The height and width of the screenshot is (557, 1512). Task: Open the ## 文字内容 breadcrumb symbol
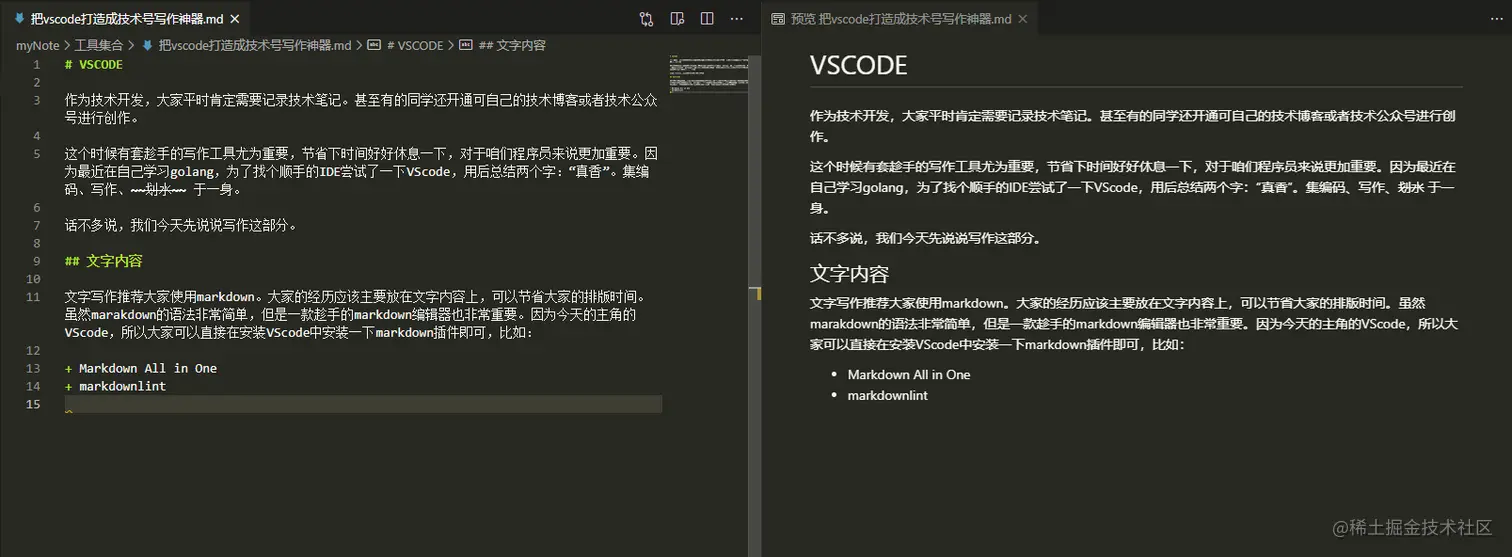512,45
